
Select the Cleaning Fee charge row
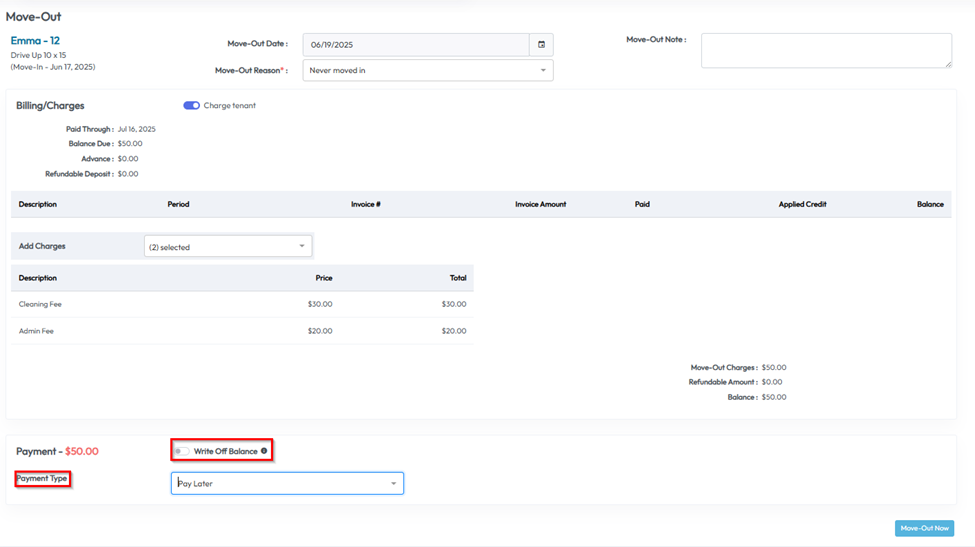click(x=40, y=304)
